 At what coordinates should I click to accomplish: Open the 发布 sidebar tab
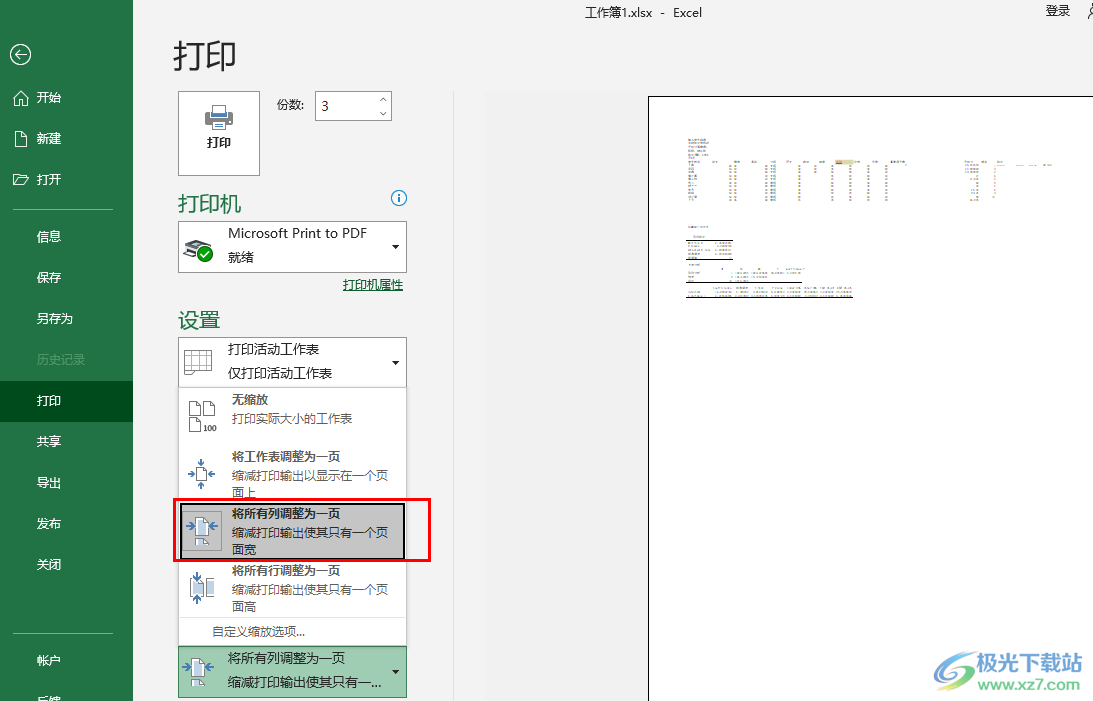[x=66, y=523]
